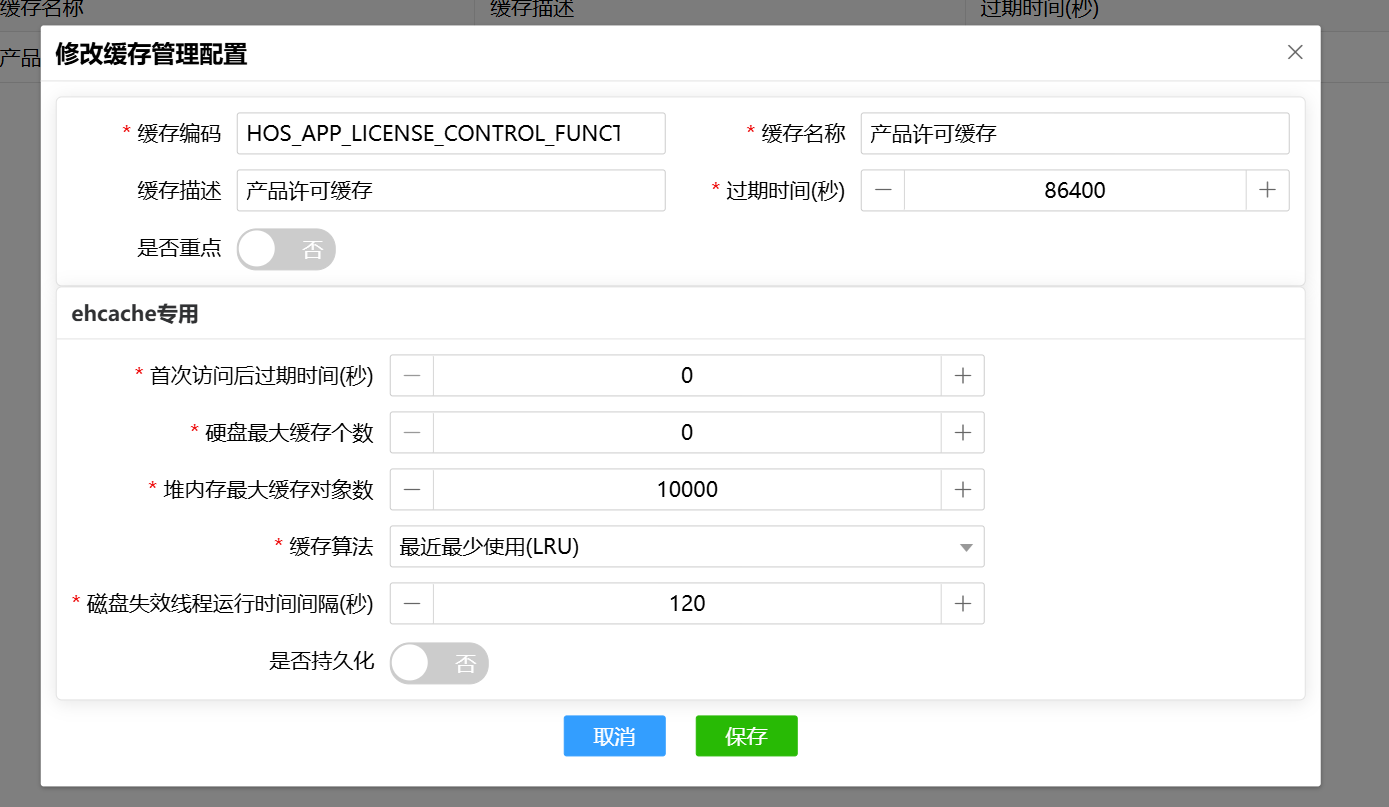Focus the 缓存编码 input field

(450, 134)
